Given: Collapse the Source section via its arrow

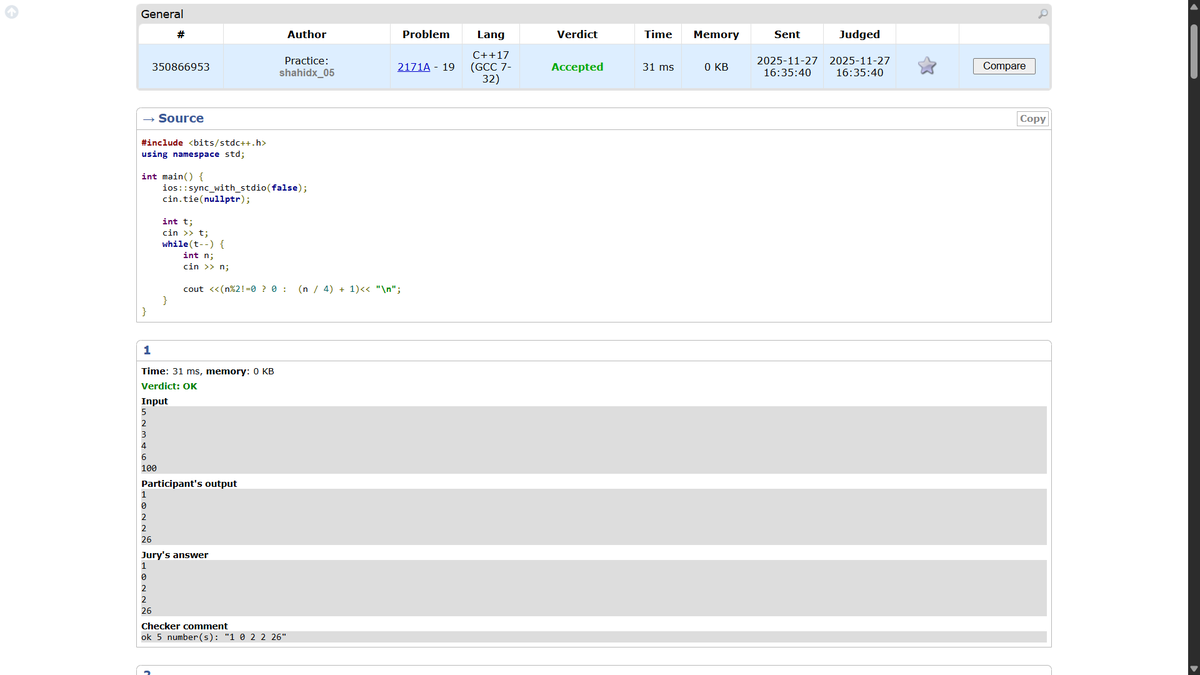Looking at the screenshot, I should 148,118.
